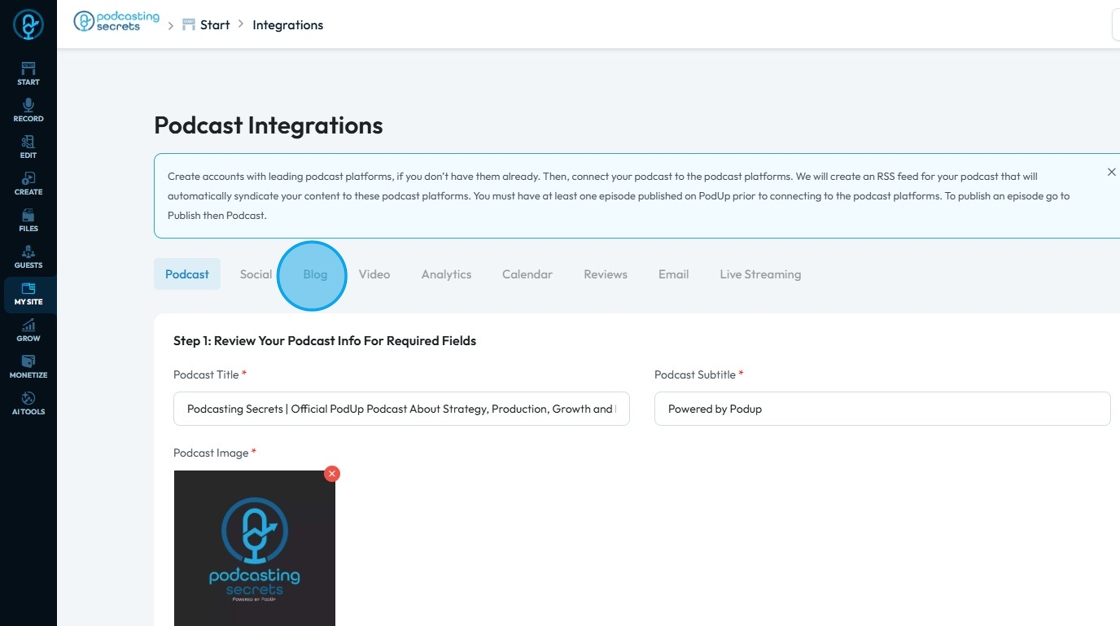Select My Site in the sidebar
The image size is (1120, 626).
(29, 294)
